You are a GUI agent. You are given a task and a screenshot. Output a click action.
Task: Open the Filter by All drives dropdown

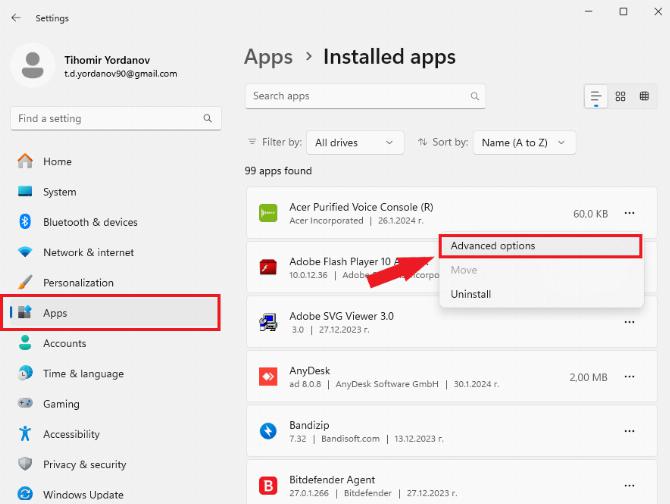[x=355, y=143]
